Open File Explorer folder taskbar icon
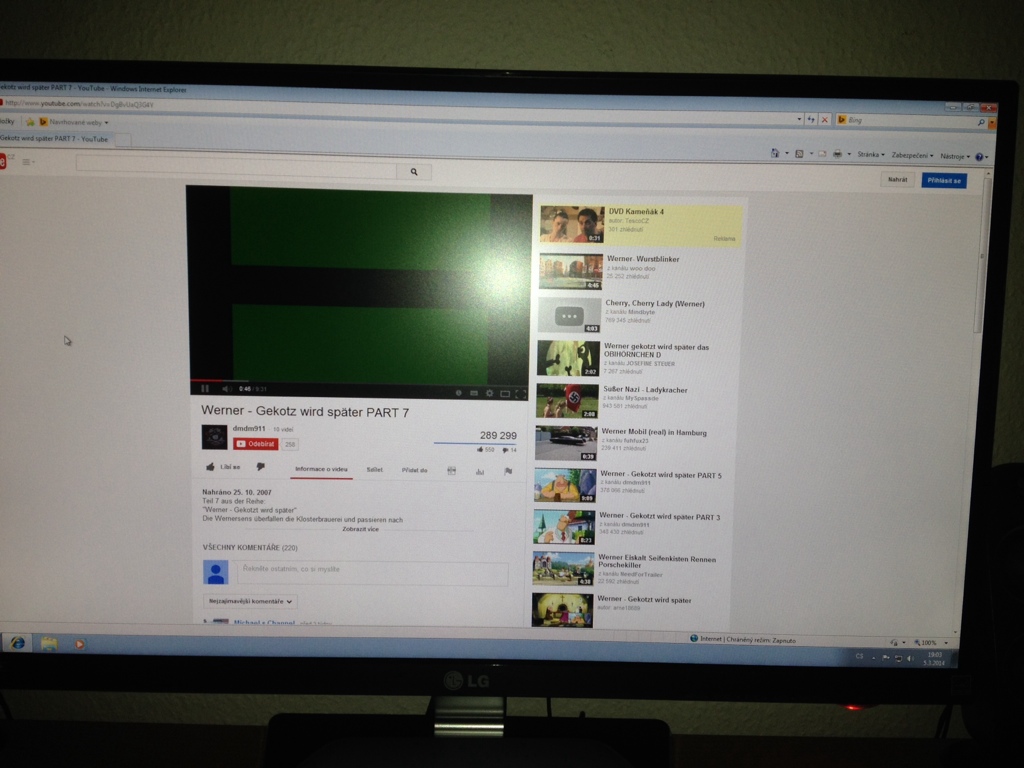Screen dimensions: 1024x768 coord(49,644)
